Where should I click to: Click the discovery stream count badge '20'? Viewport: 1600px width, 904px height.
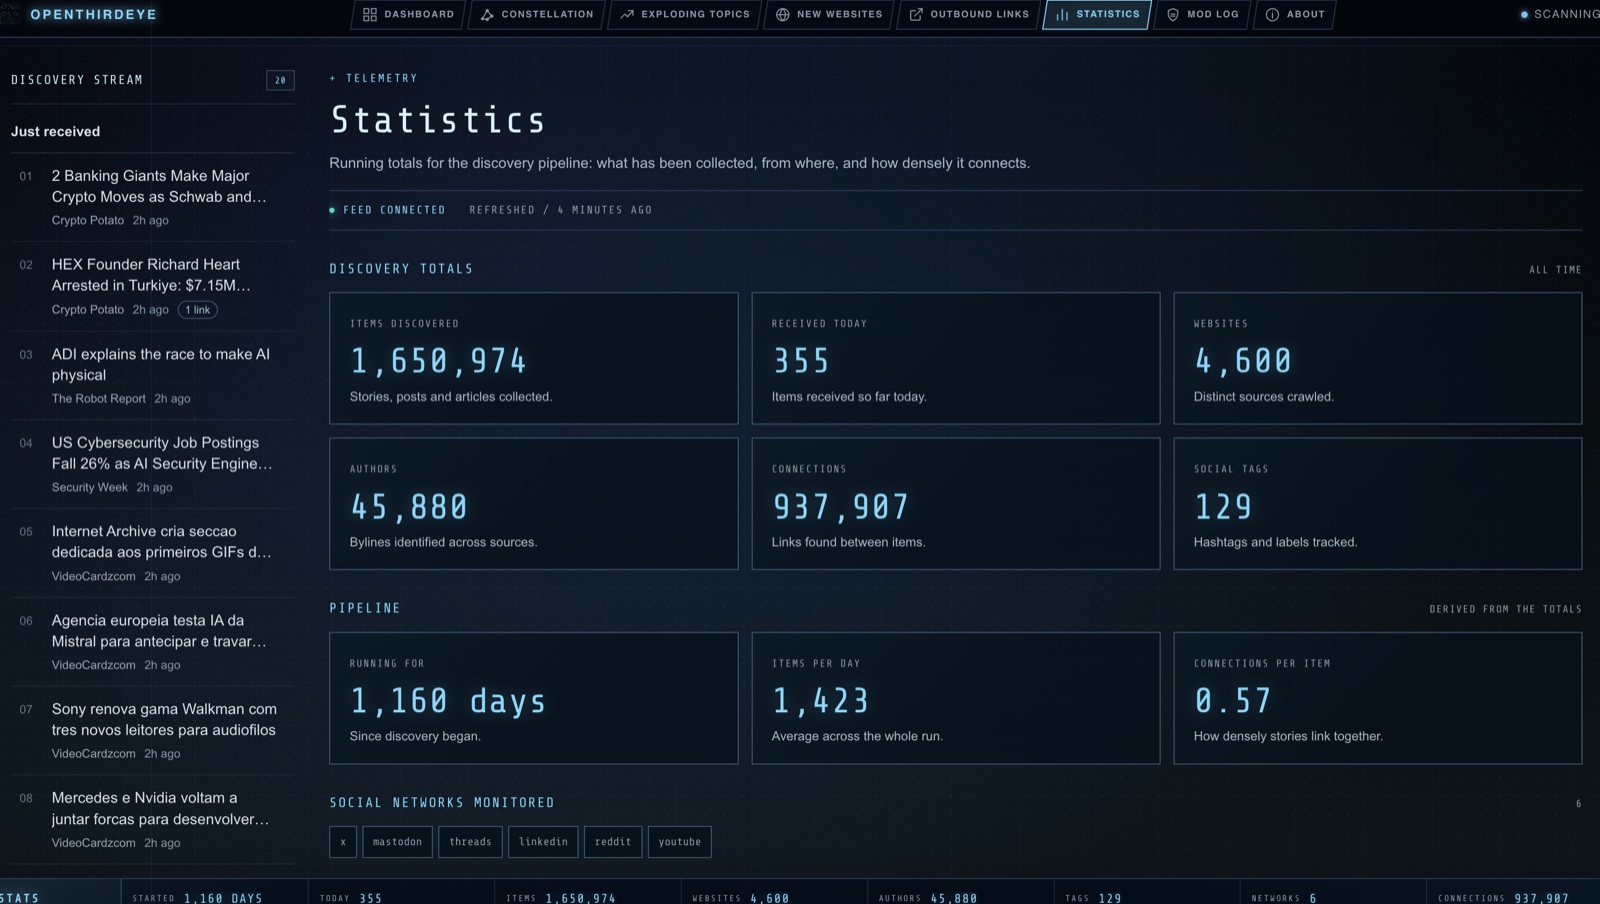pyautogui.click(x=280, y=80)
